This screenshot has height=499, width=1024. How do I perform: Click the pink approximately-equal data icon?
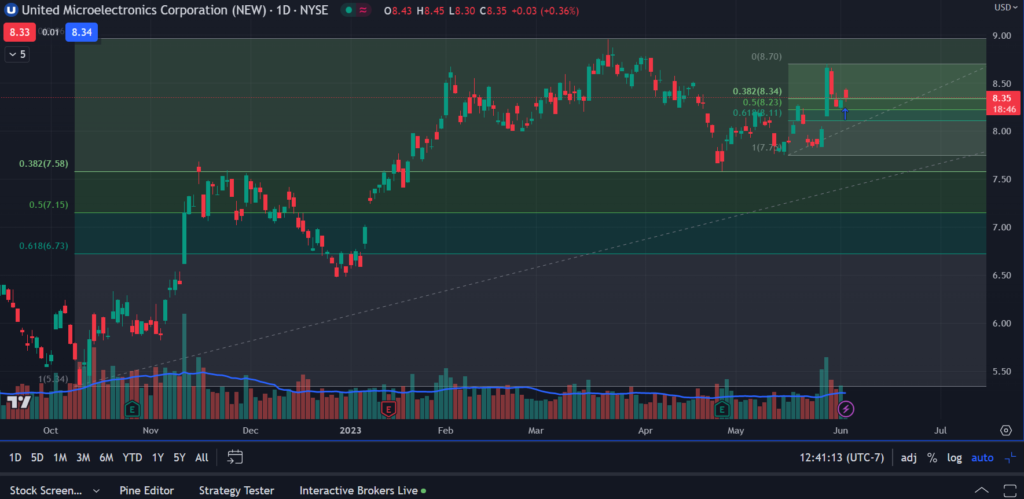(363, 10)
